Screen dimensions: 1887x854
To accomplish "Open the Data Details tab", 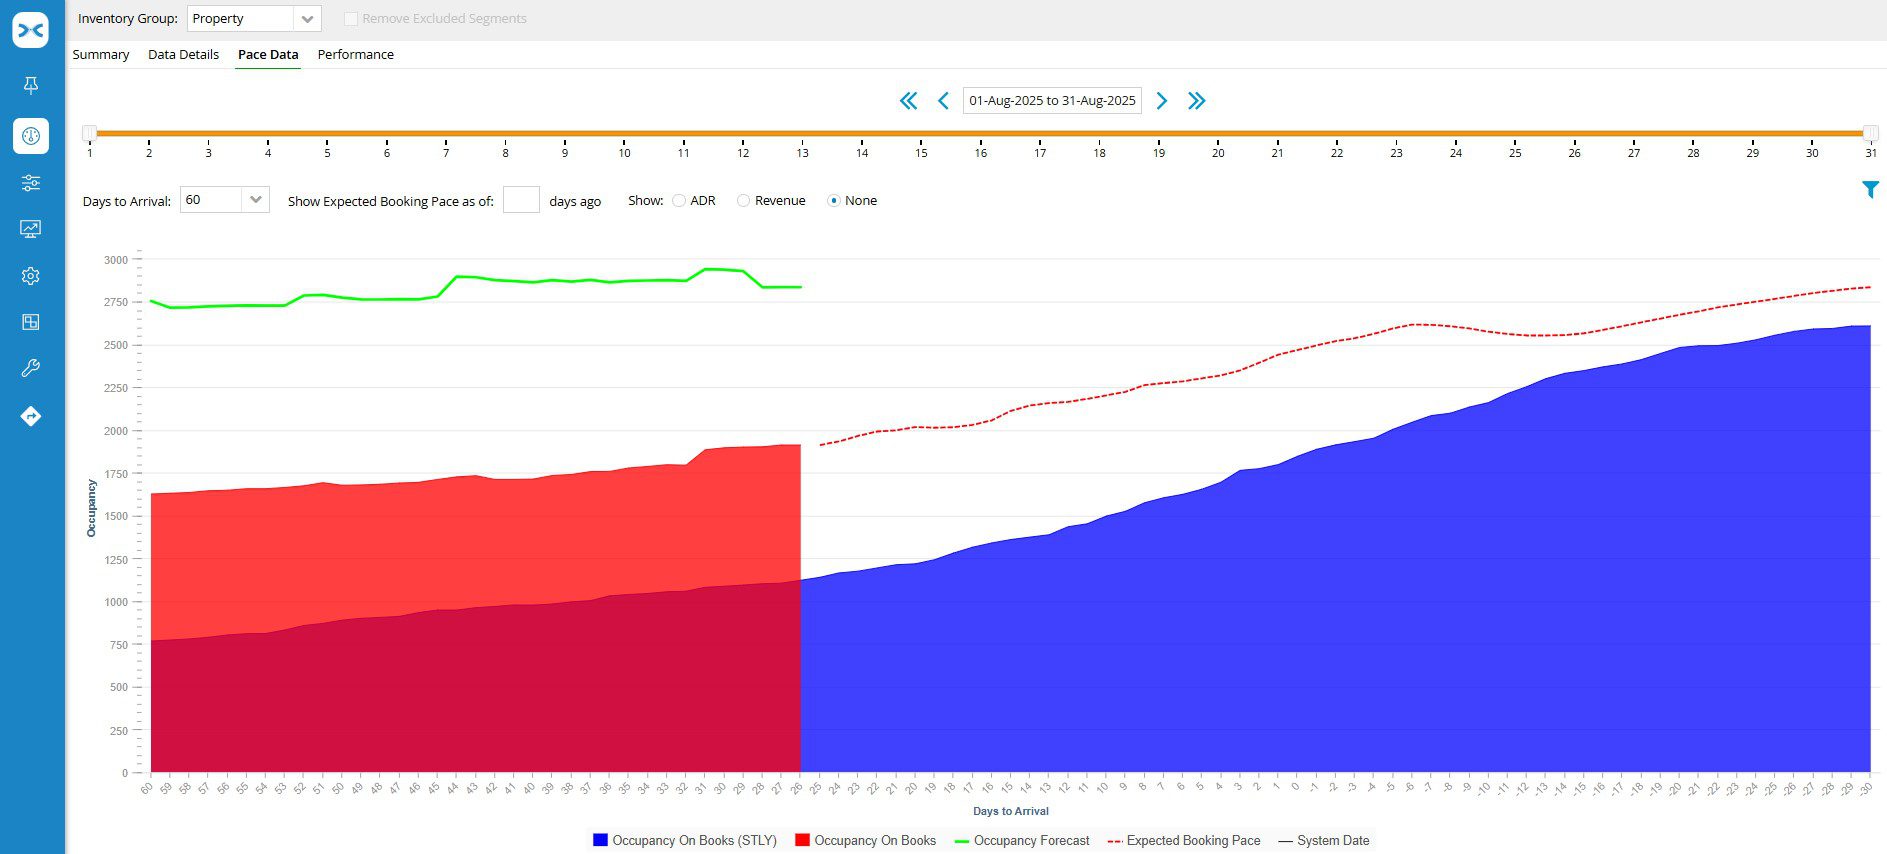I will (x=183, y=55).
